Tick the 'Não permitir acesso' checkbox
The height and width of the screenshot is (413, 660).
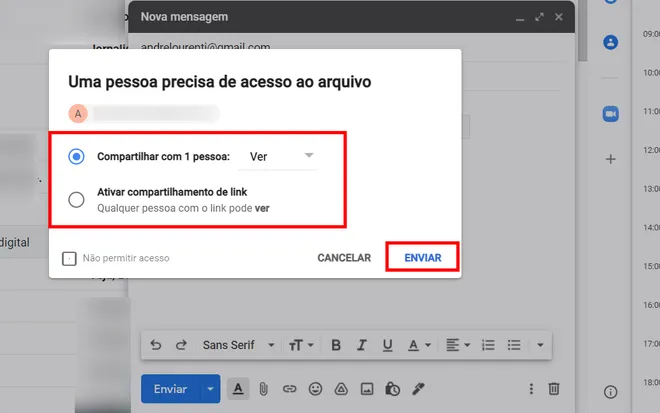pyautogui.click(x=69, y=258)
